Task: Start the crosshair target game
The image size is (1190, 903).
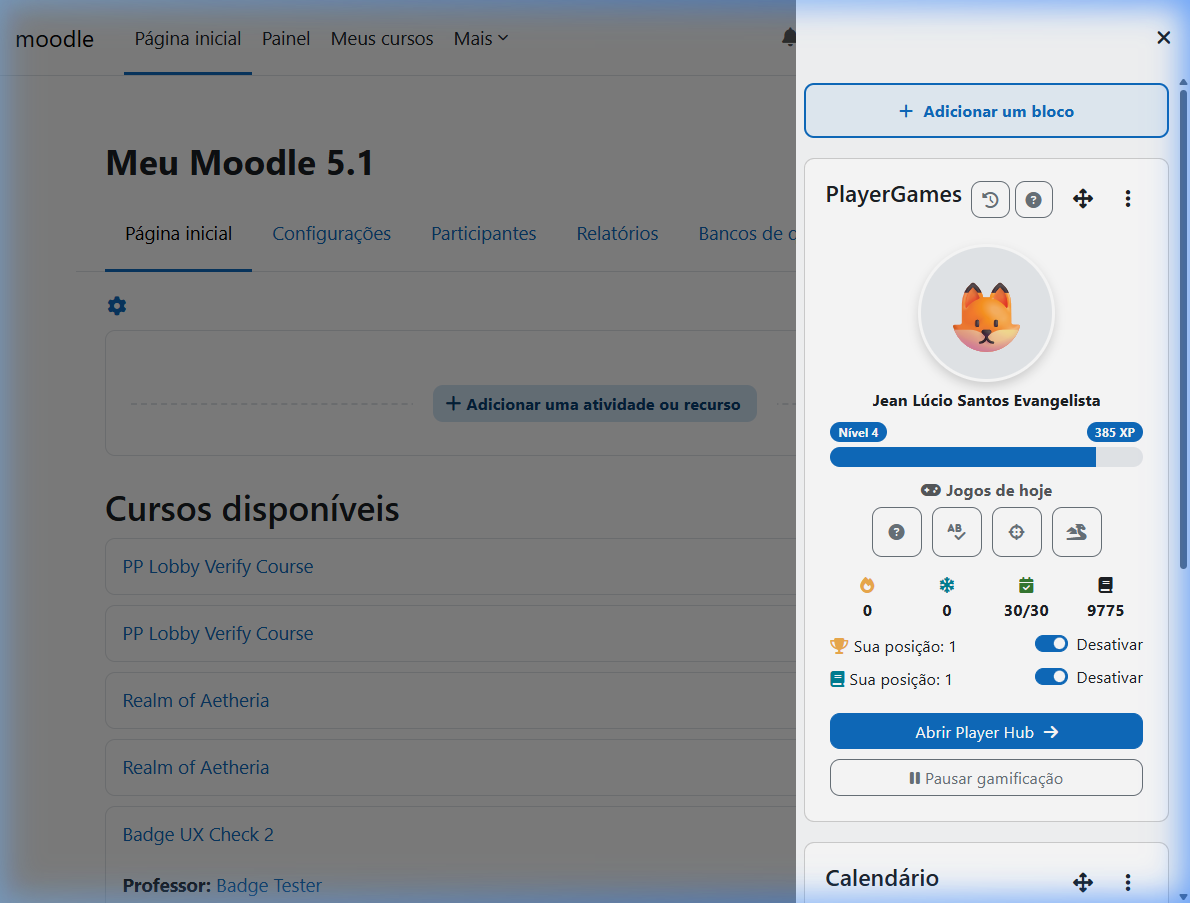Action: click(1016, 532)
